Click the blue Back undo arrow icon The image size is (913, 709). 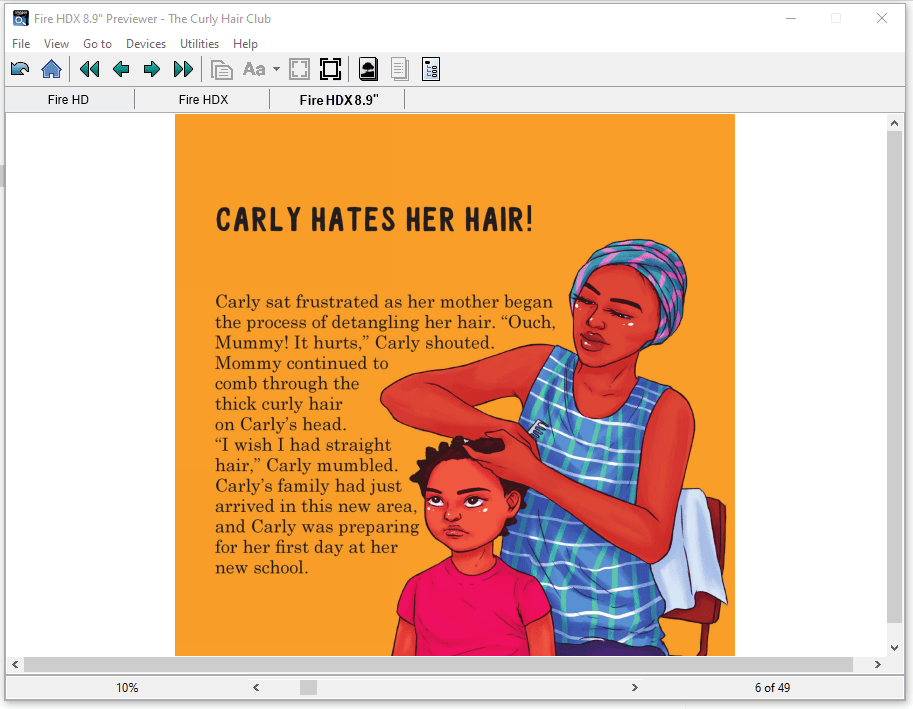pos(20,69)
